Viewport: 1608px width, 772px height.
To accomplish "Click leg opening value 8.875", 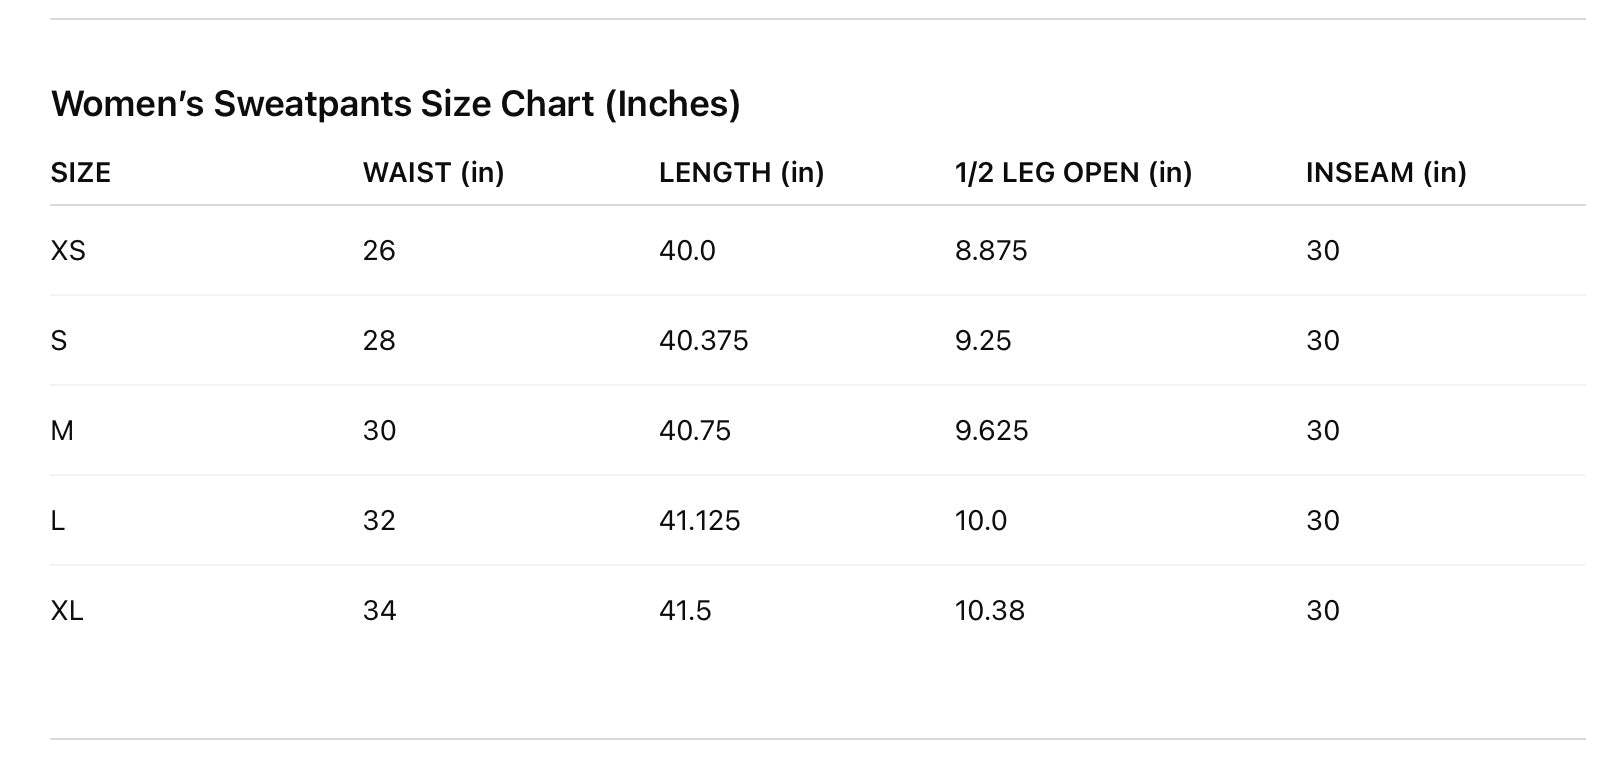I will (991, 251).
